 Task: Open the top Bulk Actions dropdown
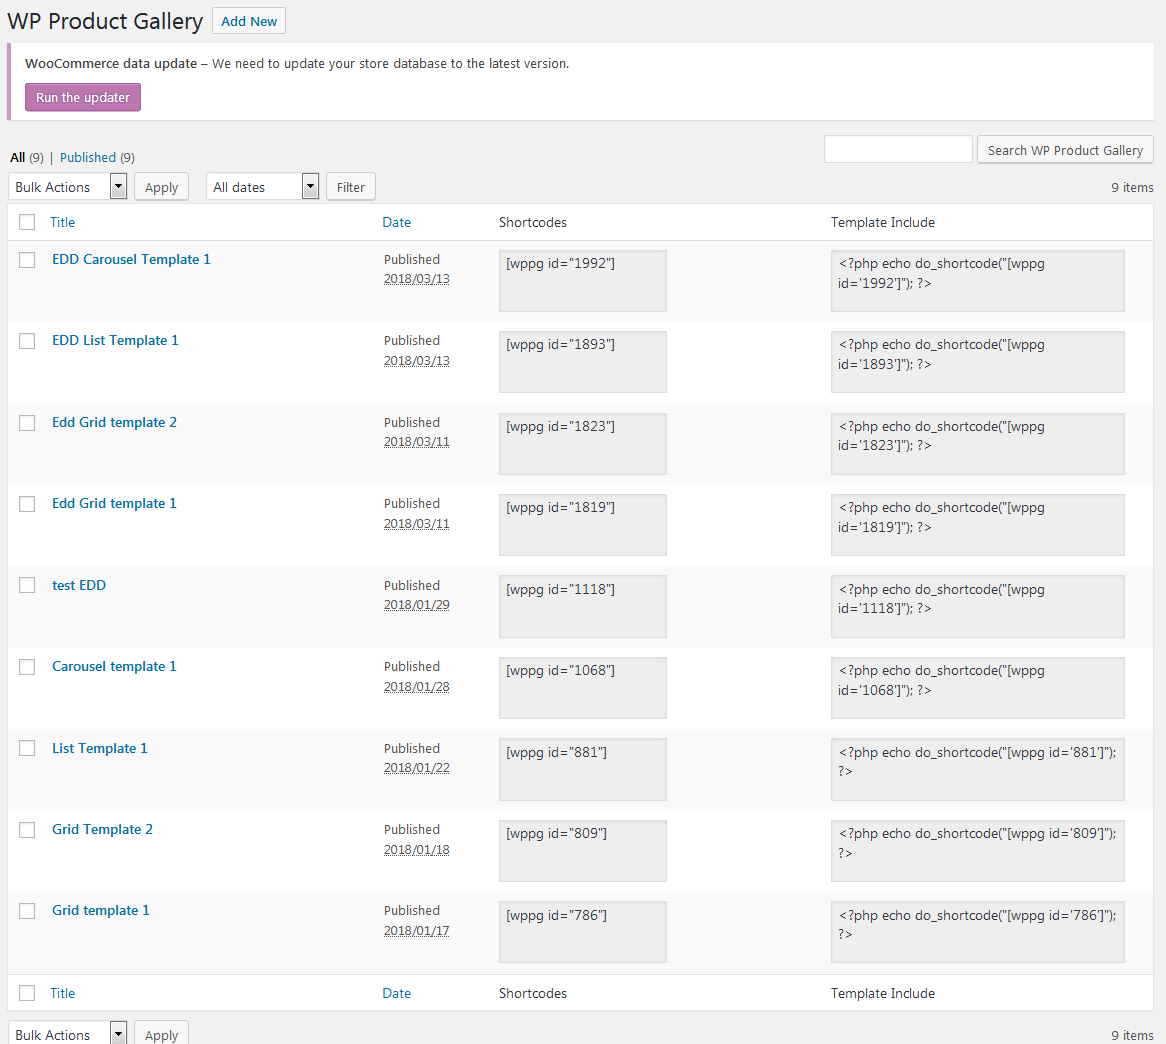(x=68, y=187)
